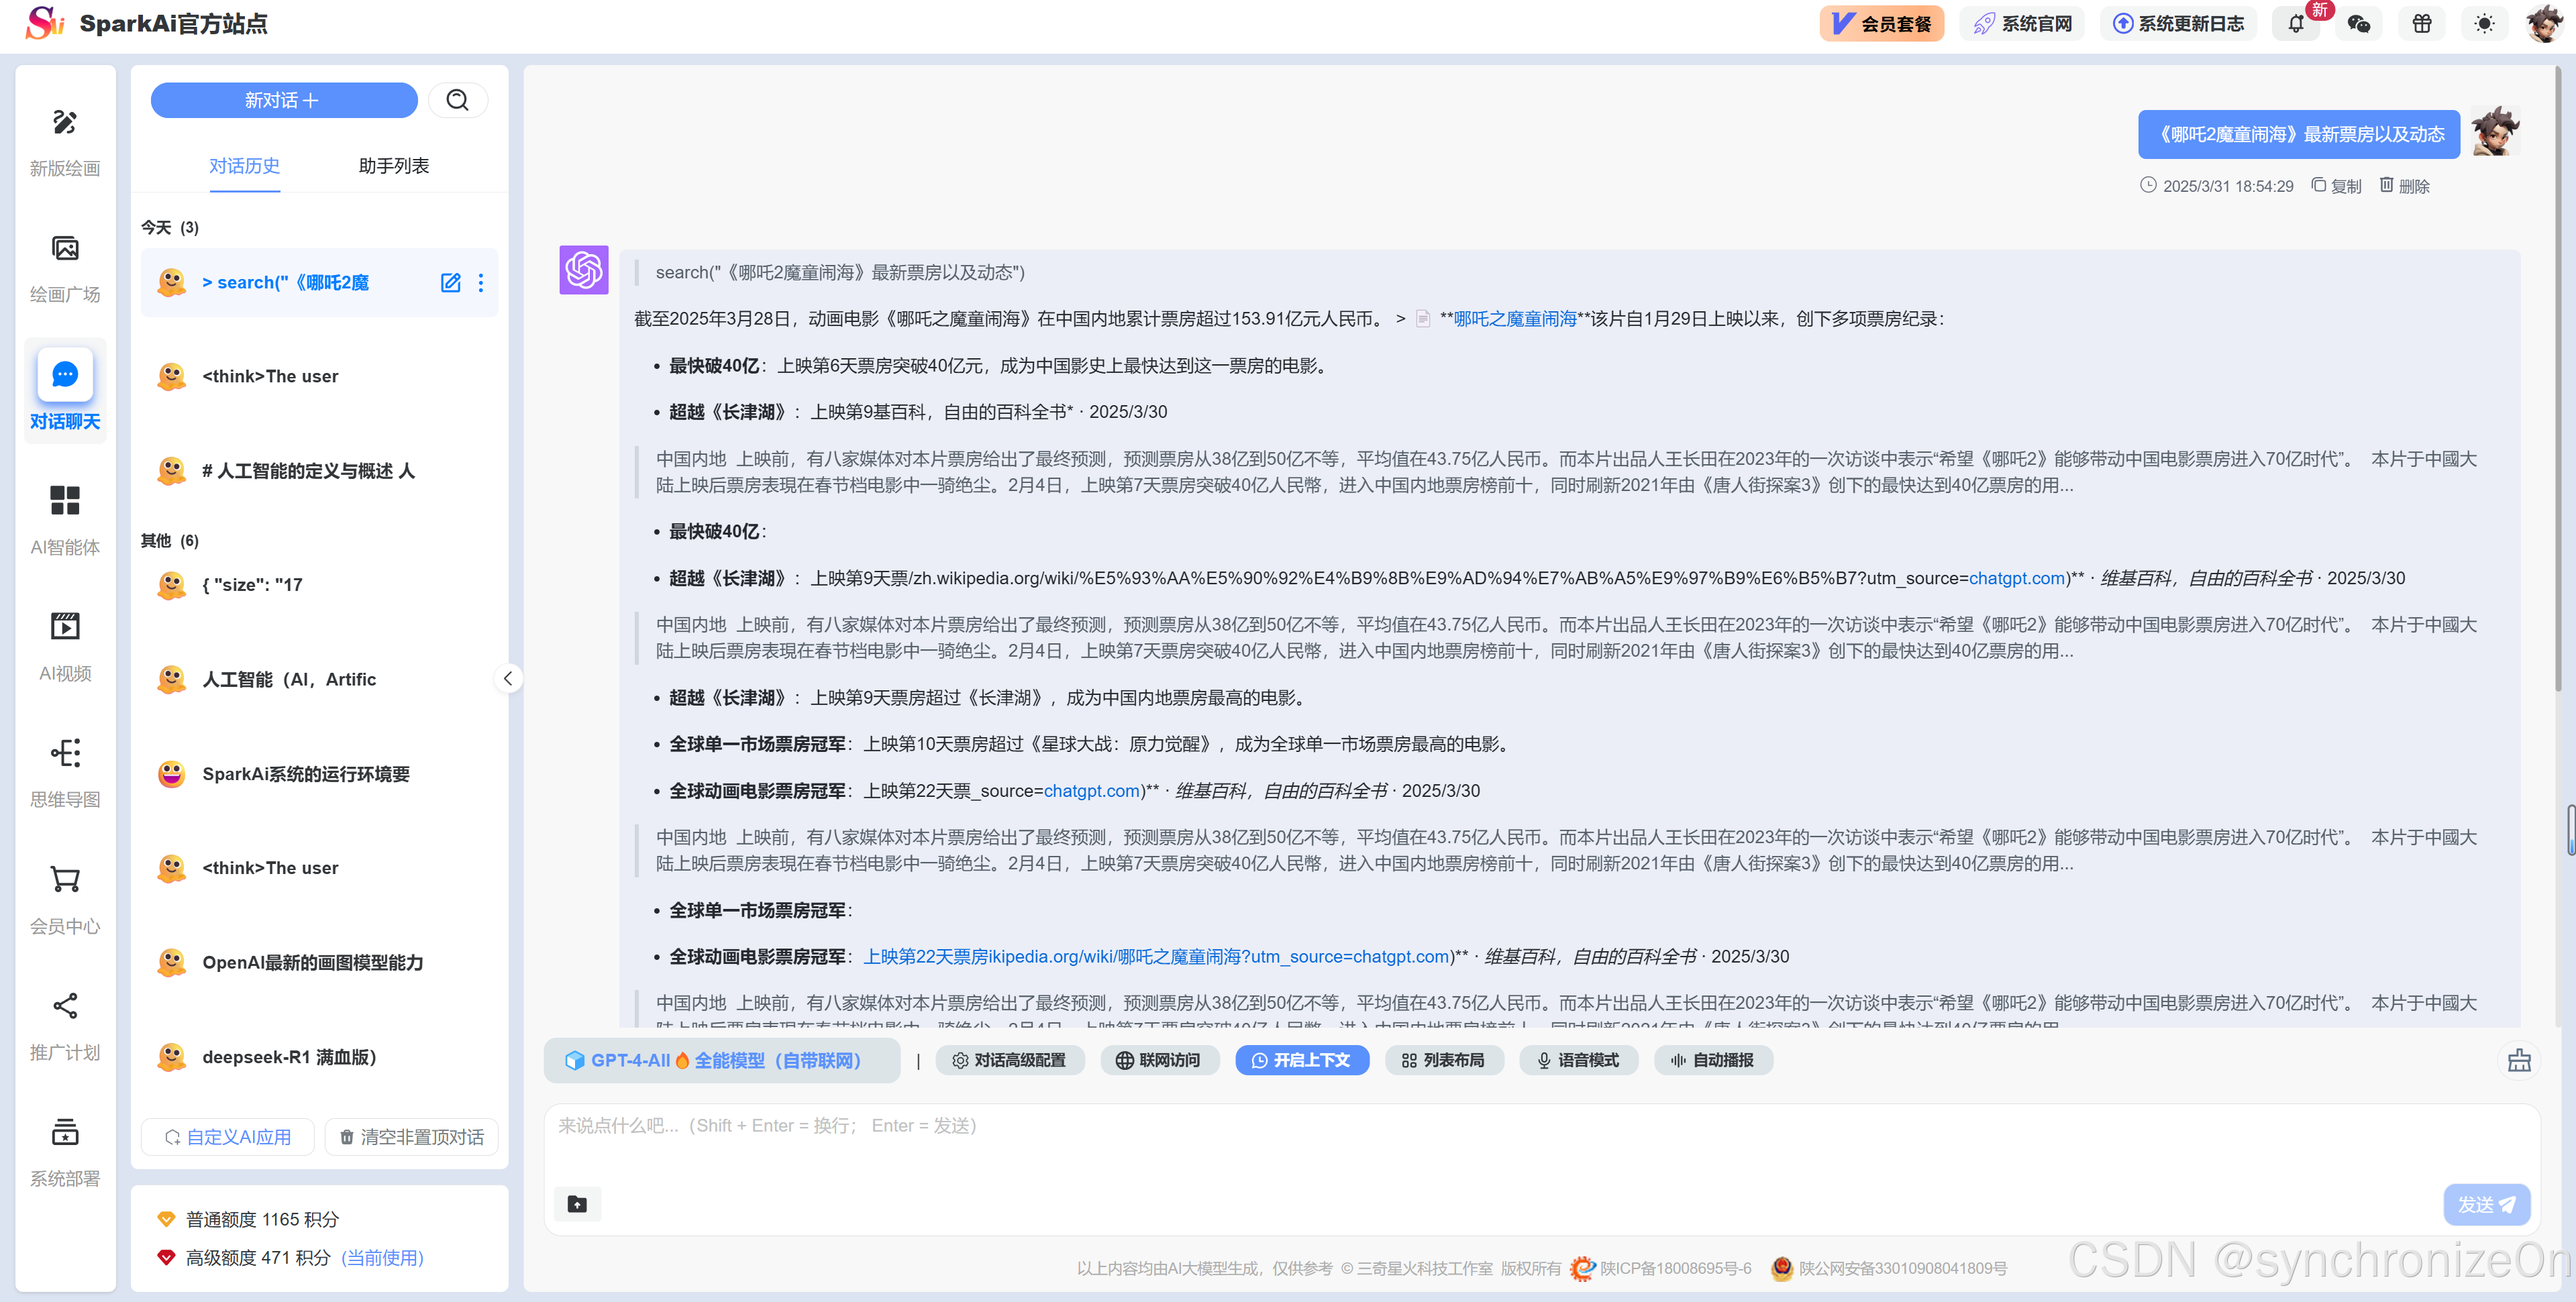The image size is (2576, 1302).
Task: Click the edit icon on the selected conversation
Action: [x=451, y=283]
